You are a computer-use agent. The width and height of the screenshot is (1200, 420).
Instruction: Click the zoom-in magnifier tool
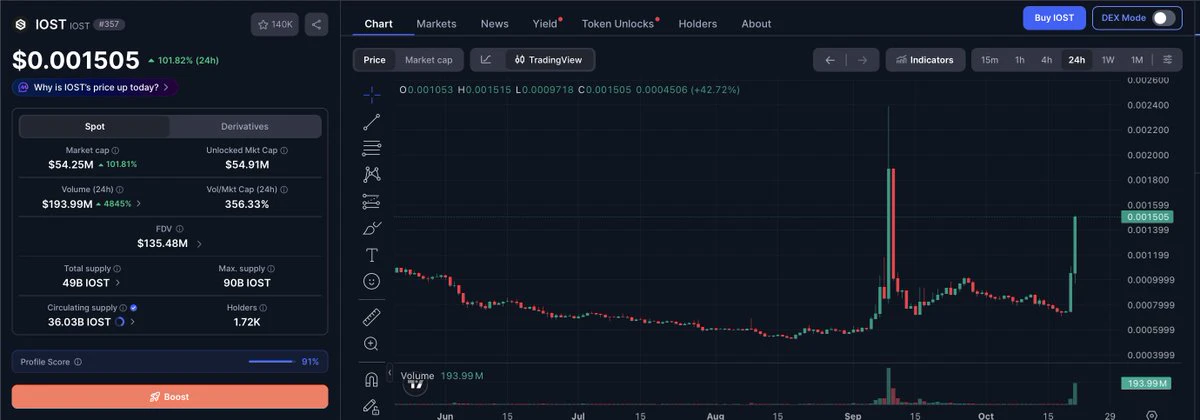pos(371,343)
